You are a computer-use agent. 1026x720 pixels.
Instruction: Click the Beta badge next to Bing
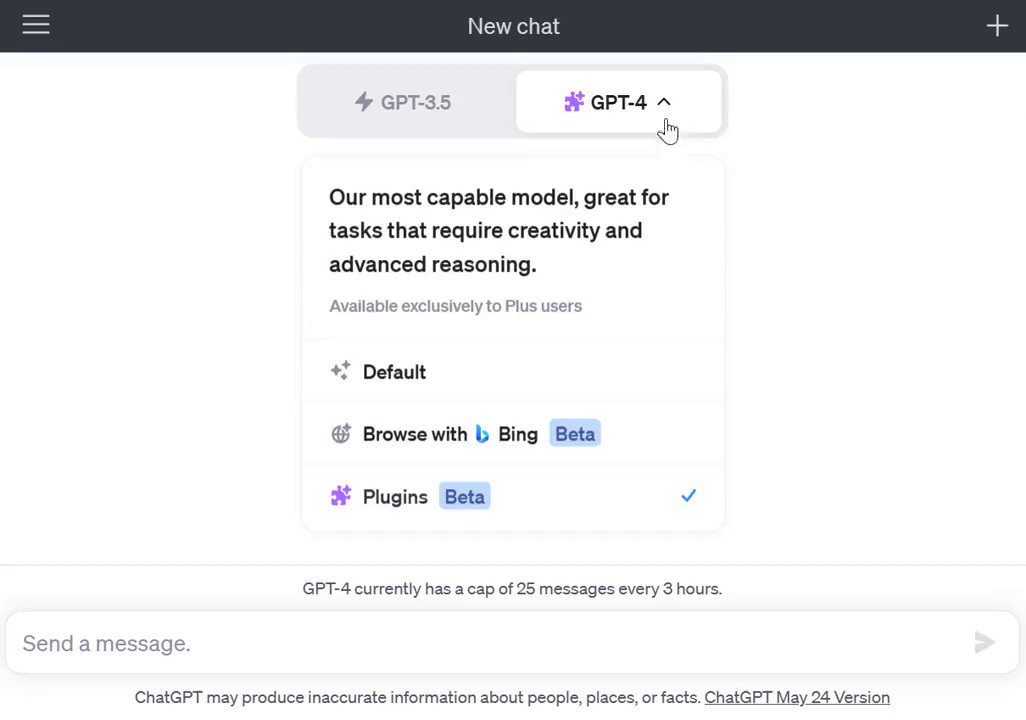point(575,433)
